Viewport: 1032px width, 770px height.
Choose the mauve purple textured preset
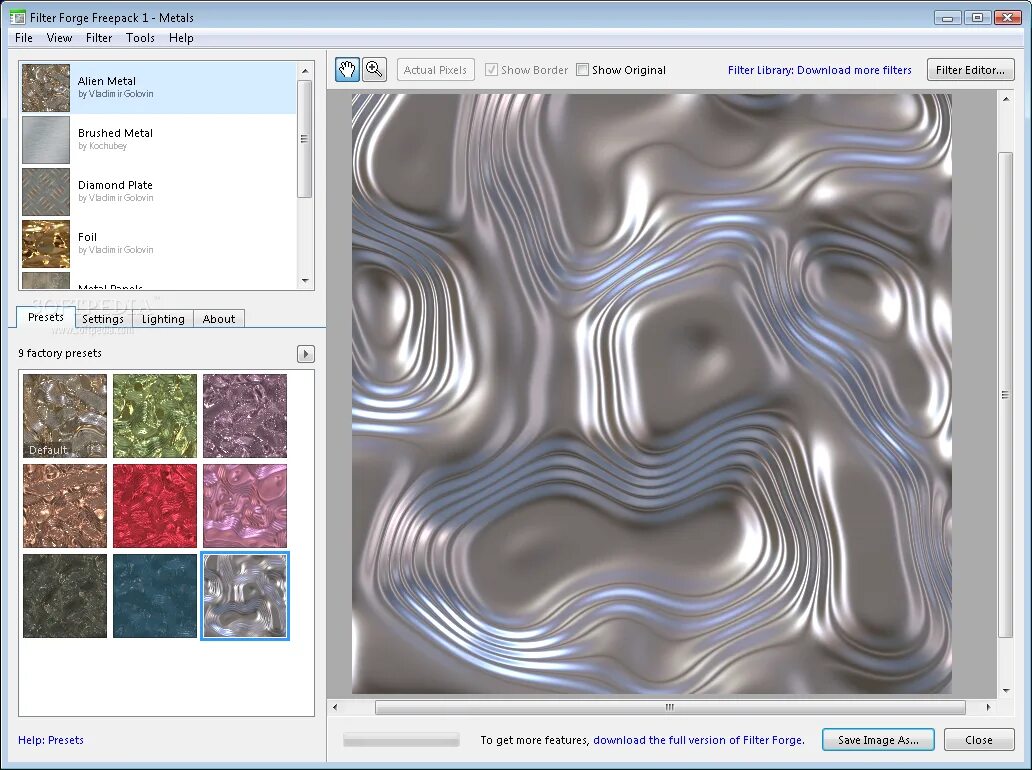[245, 416]
